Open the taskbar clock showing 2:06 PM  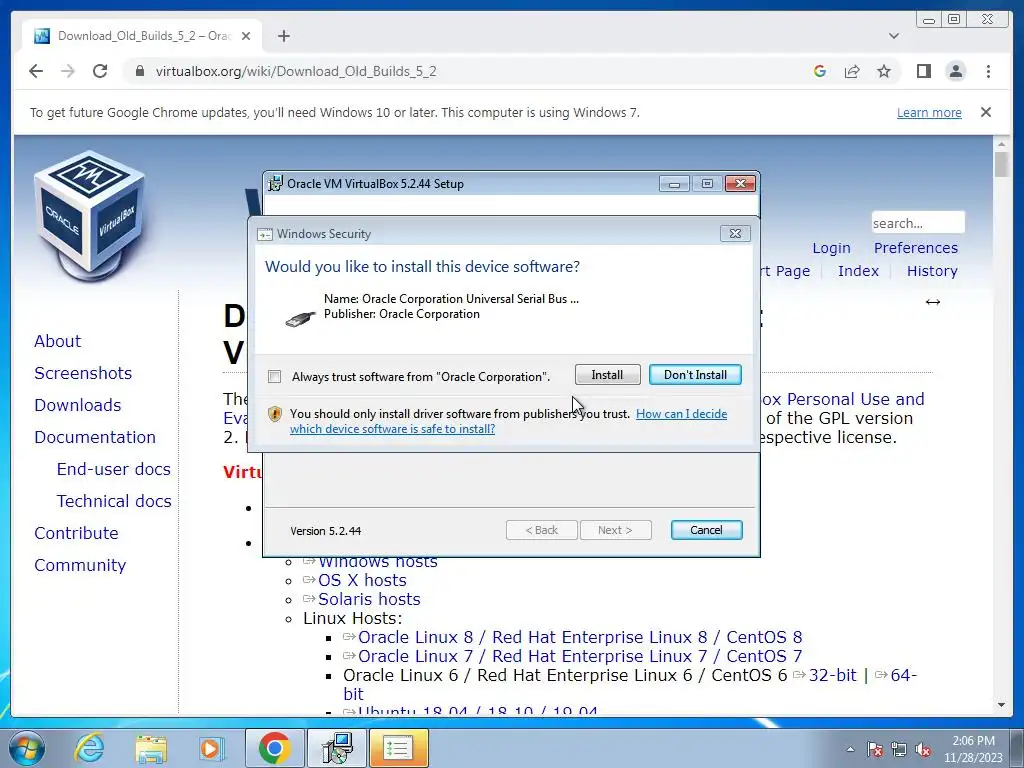[973, 749]
